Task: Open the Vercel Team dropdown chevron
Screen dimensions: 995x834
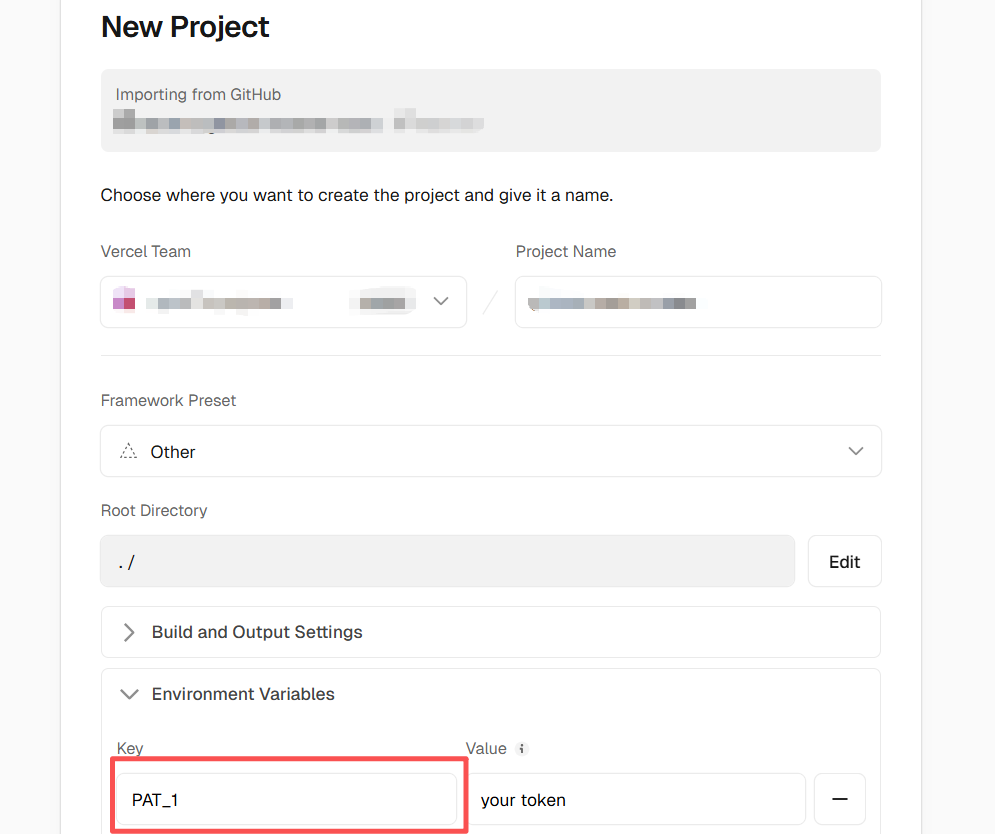Action: (x=440, y=301)
